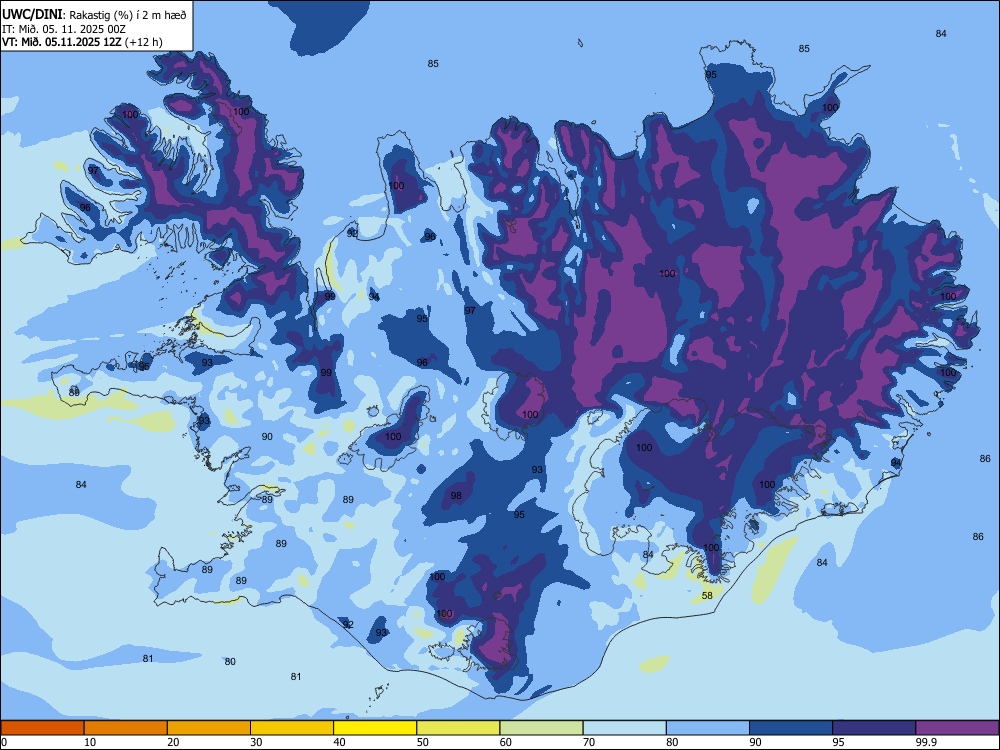Click the legend tick label 40
This screenshot has height=750, width=1000.
339,742
